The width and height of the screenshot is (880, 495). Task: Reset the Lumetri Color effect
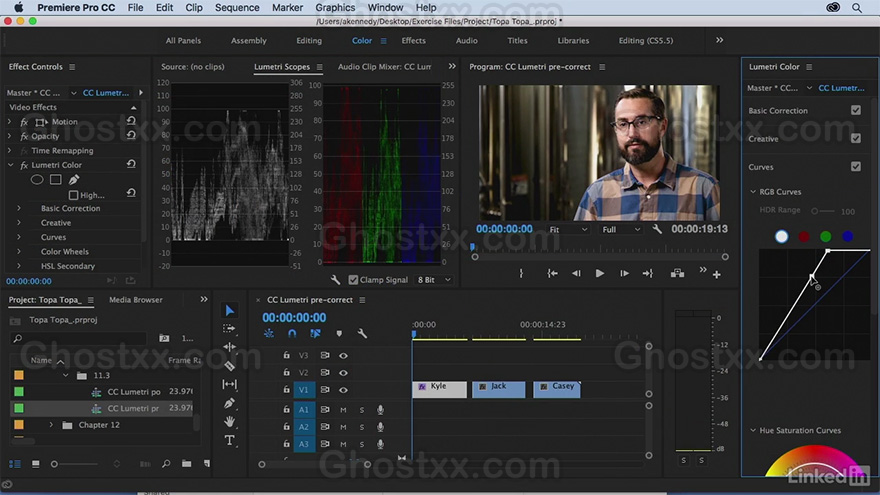pyautogui.click(x=131, y=164)
